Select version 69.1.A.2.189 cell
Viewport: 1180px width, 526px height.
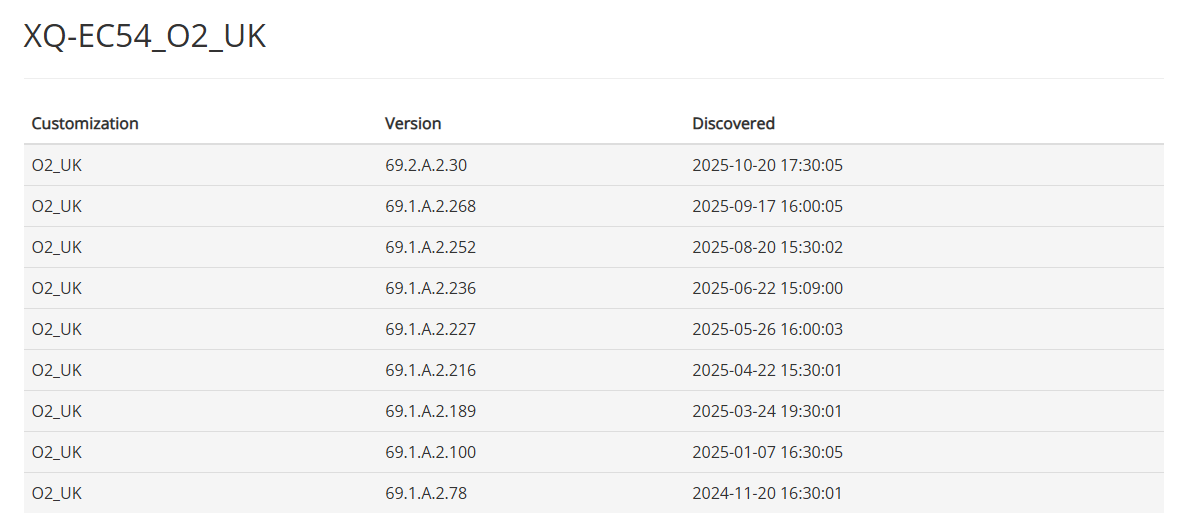[x=430, y=411]
